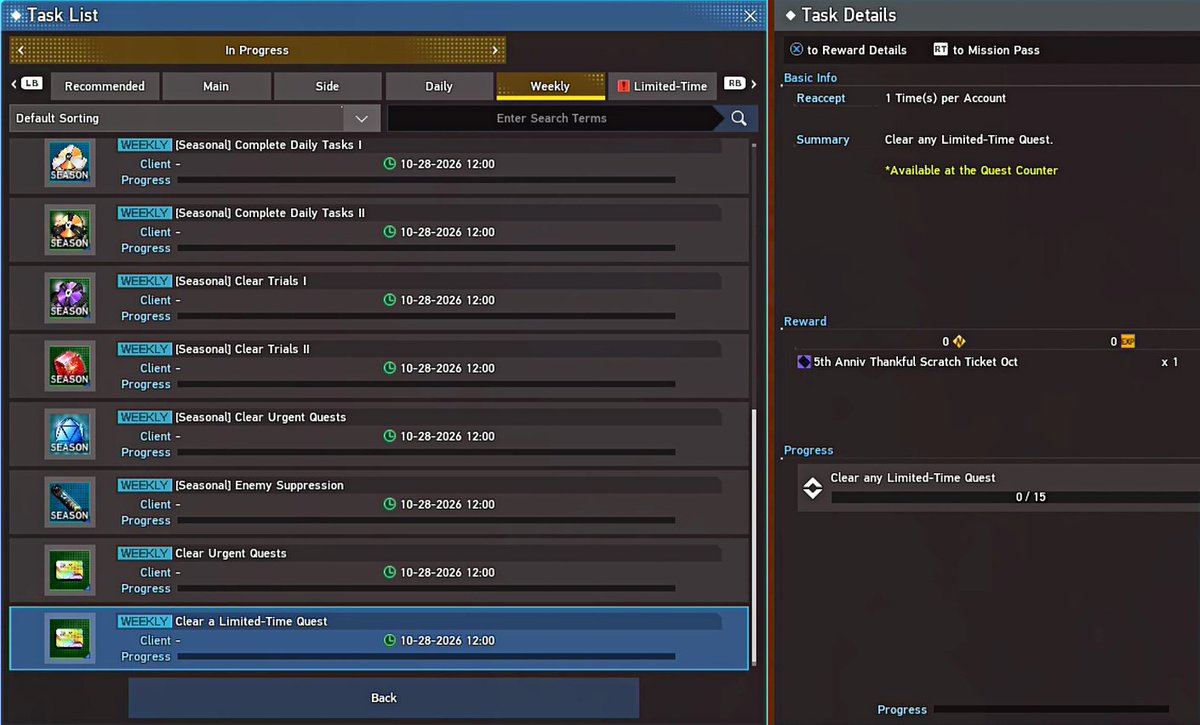Open the Side tasks tab
The width and height of the screenshot is (1200, 725).
tap(327, 86)
